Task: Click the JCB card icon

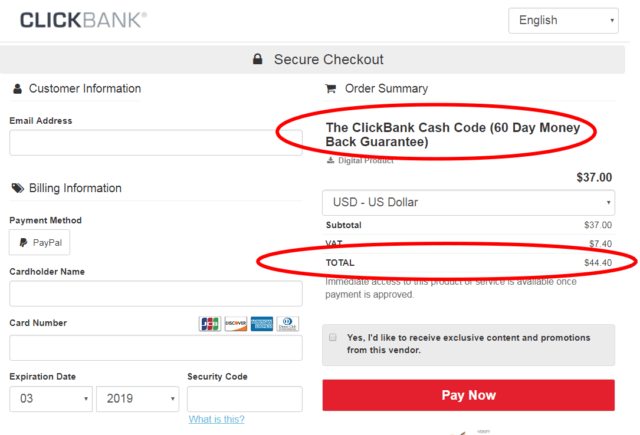Action: (210, 324)
